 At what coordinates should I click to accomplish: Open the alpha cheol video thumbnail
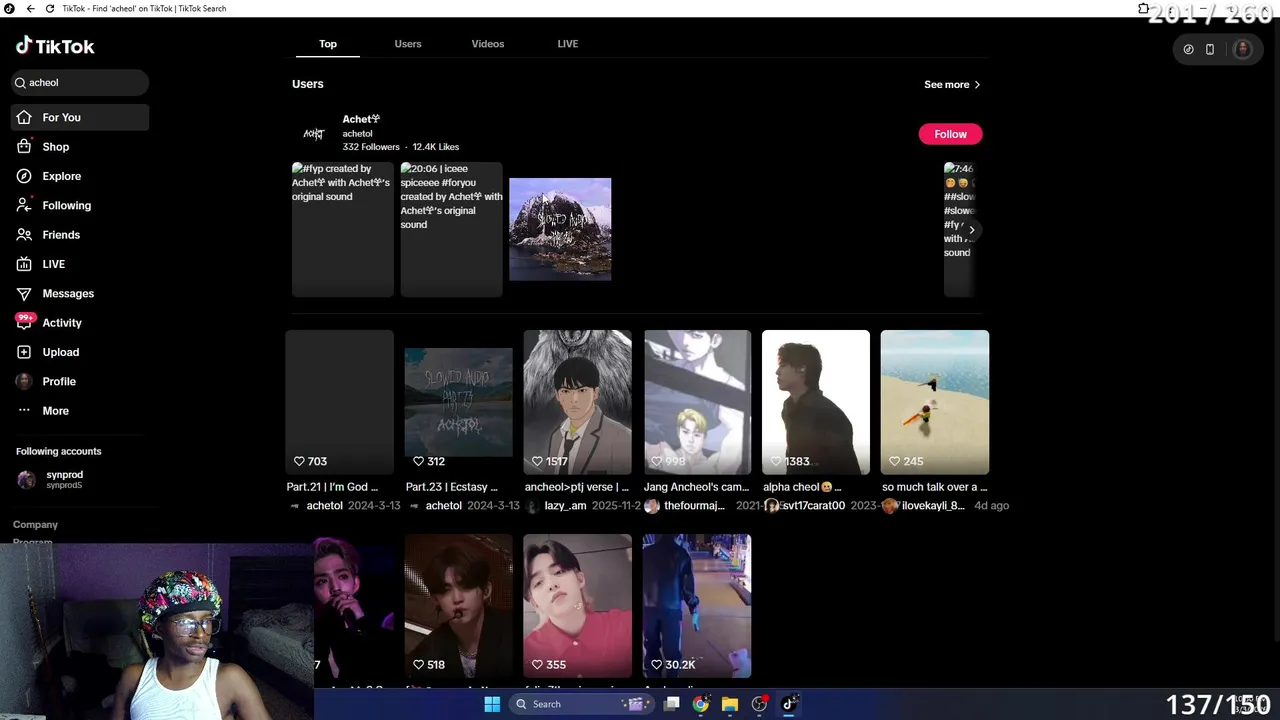pos(816,402)
